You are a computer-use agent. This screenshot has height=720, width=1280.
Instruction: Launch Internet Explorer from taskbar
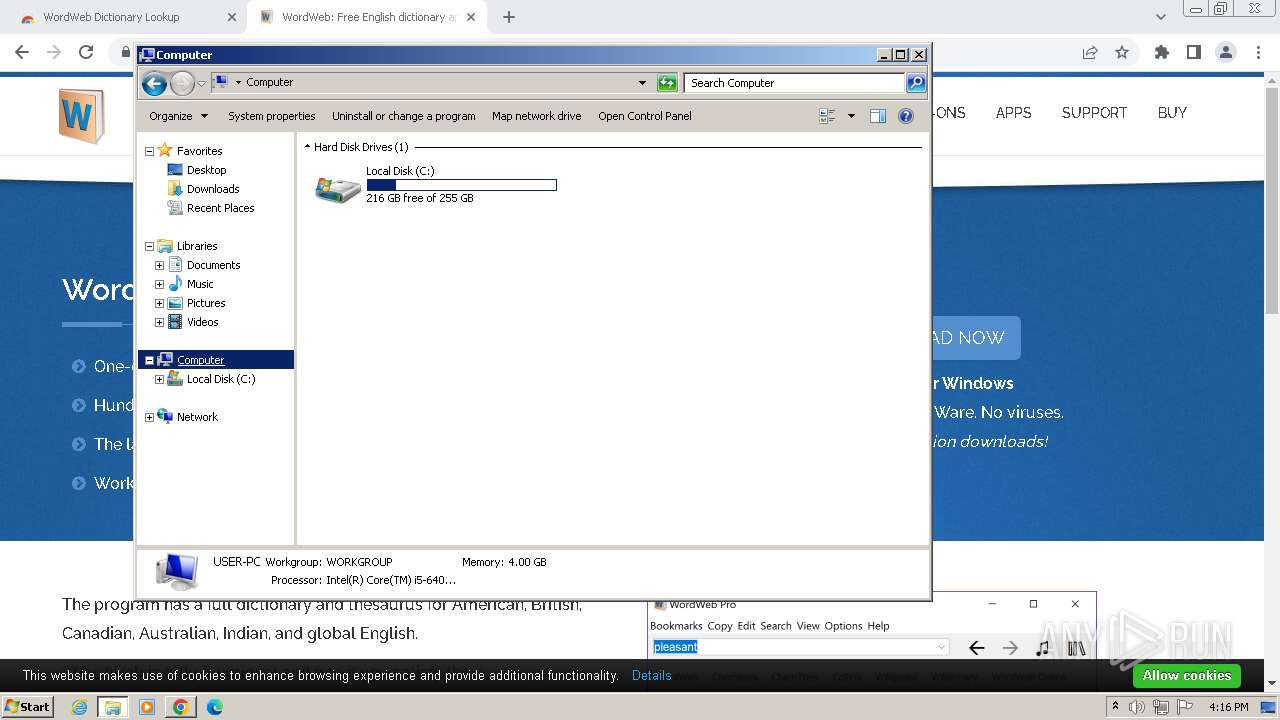[x=80, y=707]
